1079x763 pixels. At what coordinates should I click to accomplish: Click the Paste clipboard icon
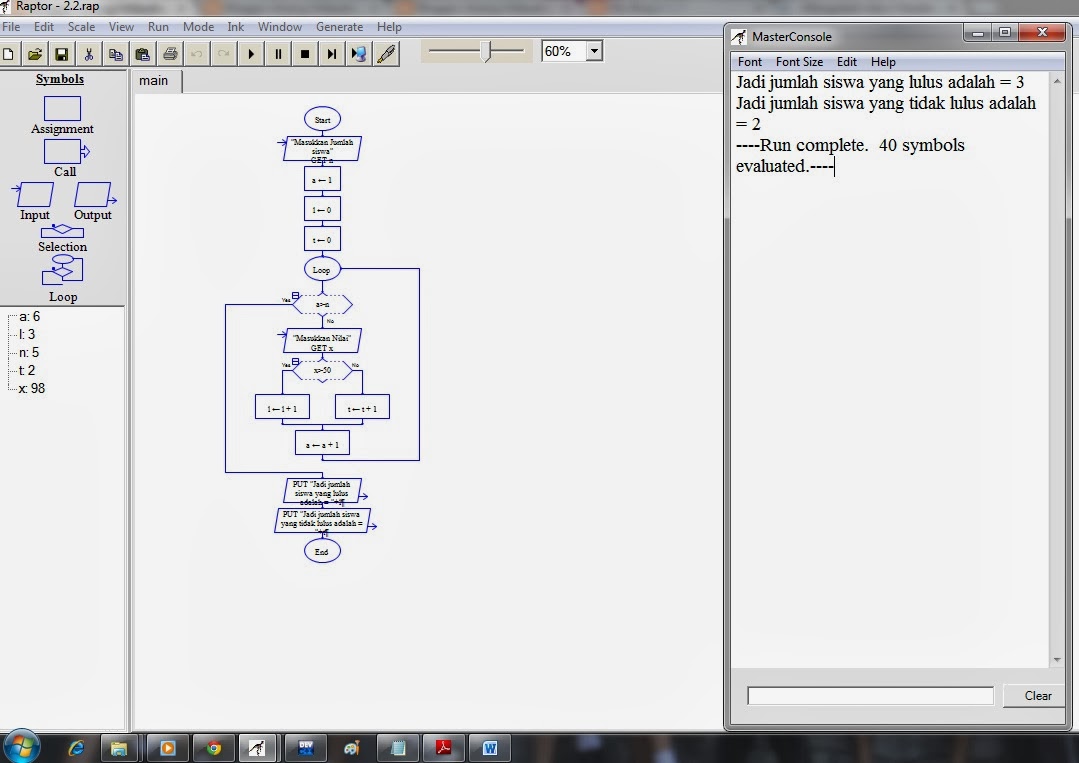click(x=142, y=54)
